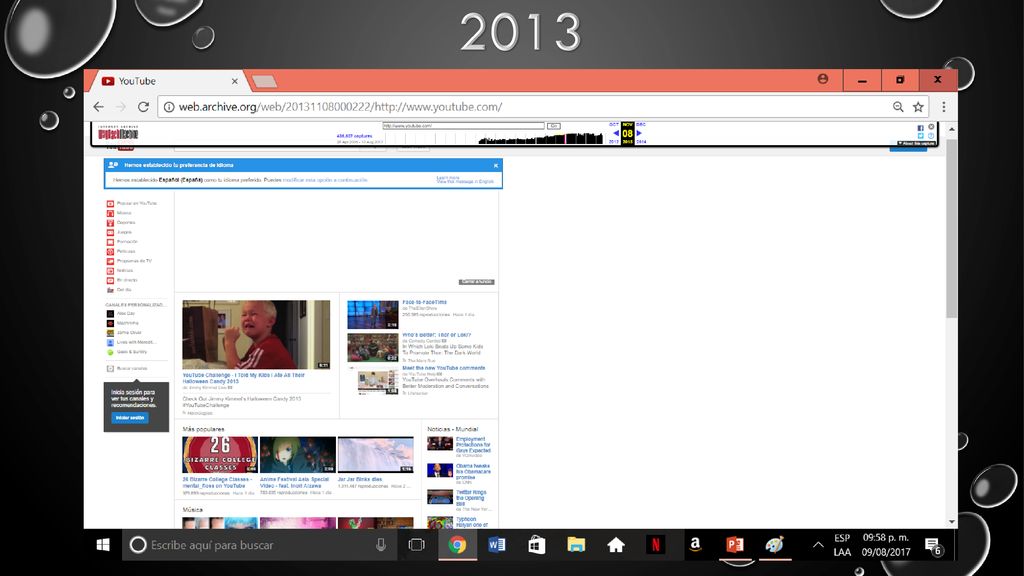Open Netflix from the taskbar
Image resolution: width=1024 pixels, height=576 pixels.
tap(655, 545)
